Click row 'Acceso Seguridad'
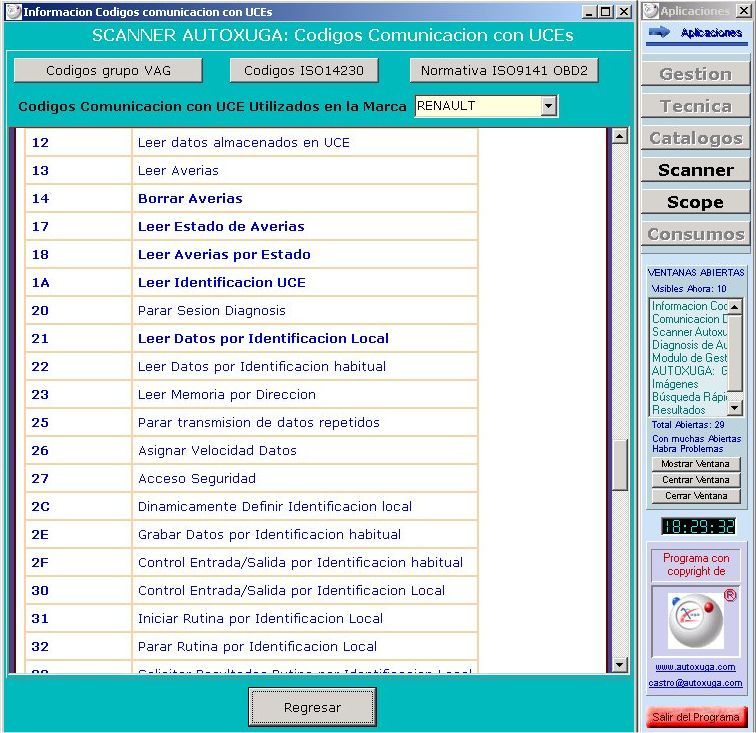 tap(251, 478)
